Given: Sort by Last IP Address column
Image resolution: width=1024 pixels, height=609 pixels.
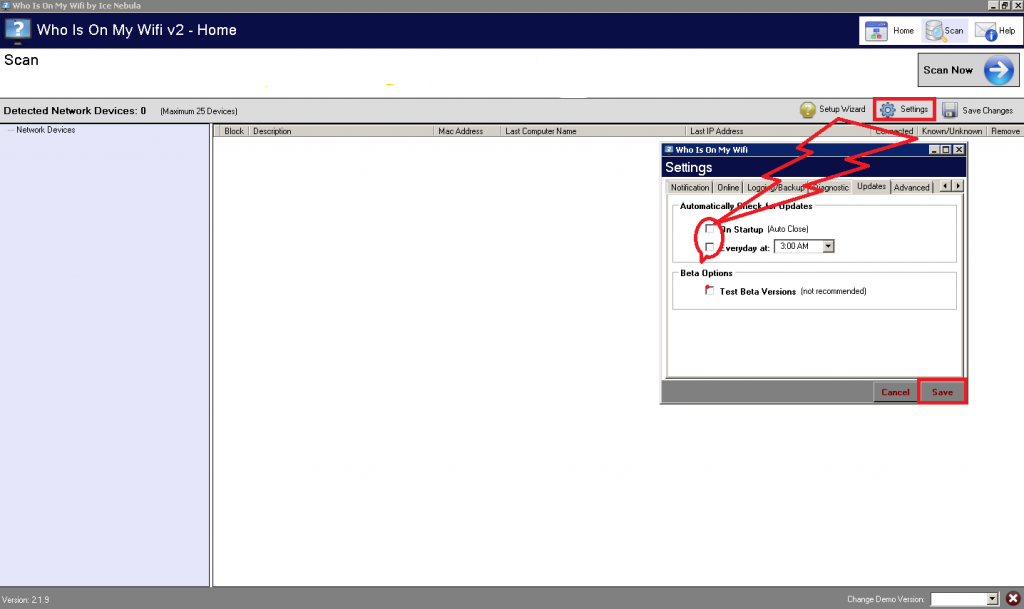Looking at the screenshot, I should (778, 131).
